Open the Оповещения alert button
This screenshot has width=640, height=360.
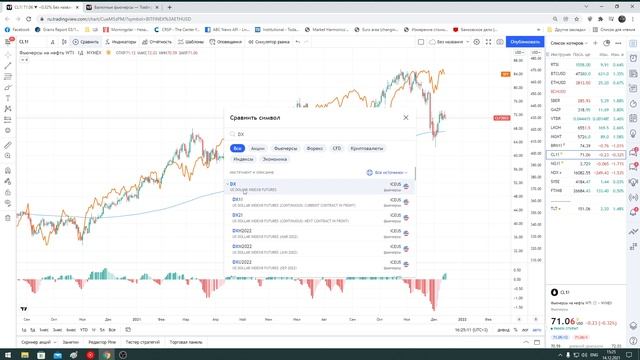tap(225, 42)
